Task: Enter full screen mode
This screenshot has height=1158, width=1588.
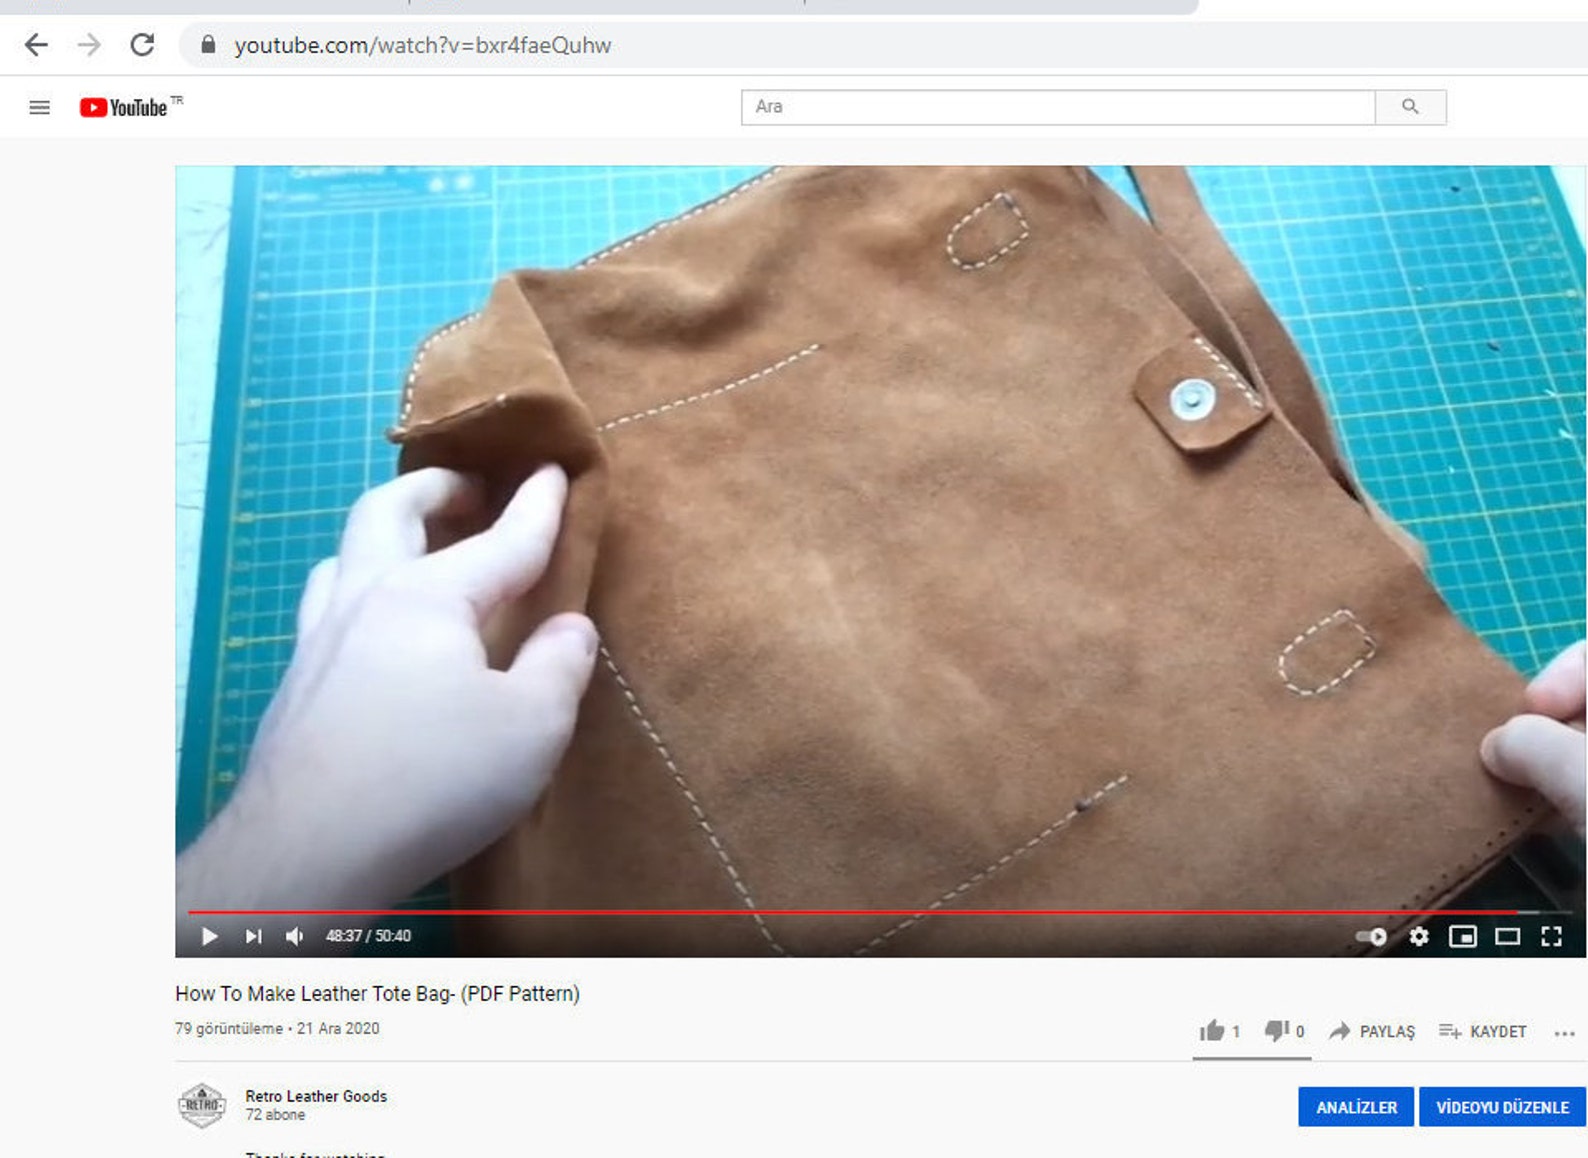Action: (x=1551, y=936)
